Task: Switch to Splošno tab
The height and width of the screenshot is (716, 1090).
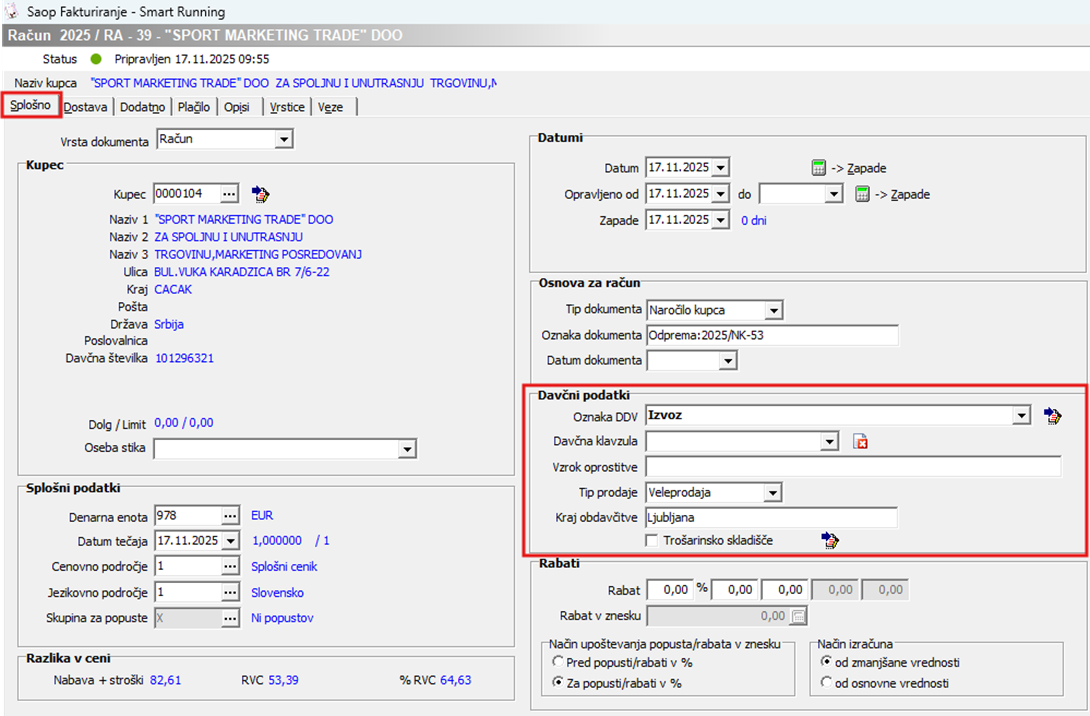Action: pyautogui.click(x=31, y=105)
